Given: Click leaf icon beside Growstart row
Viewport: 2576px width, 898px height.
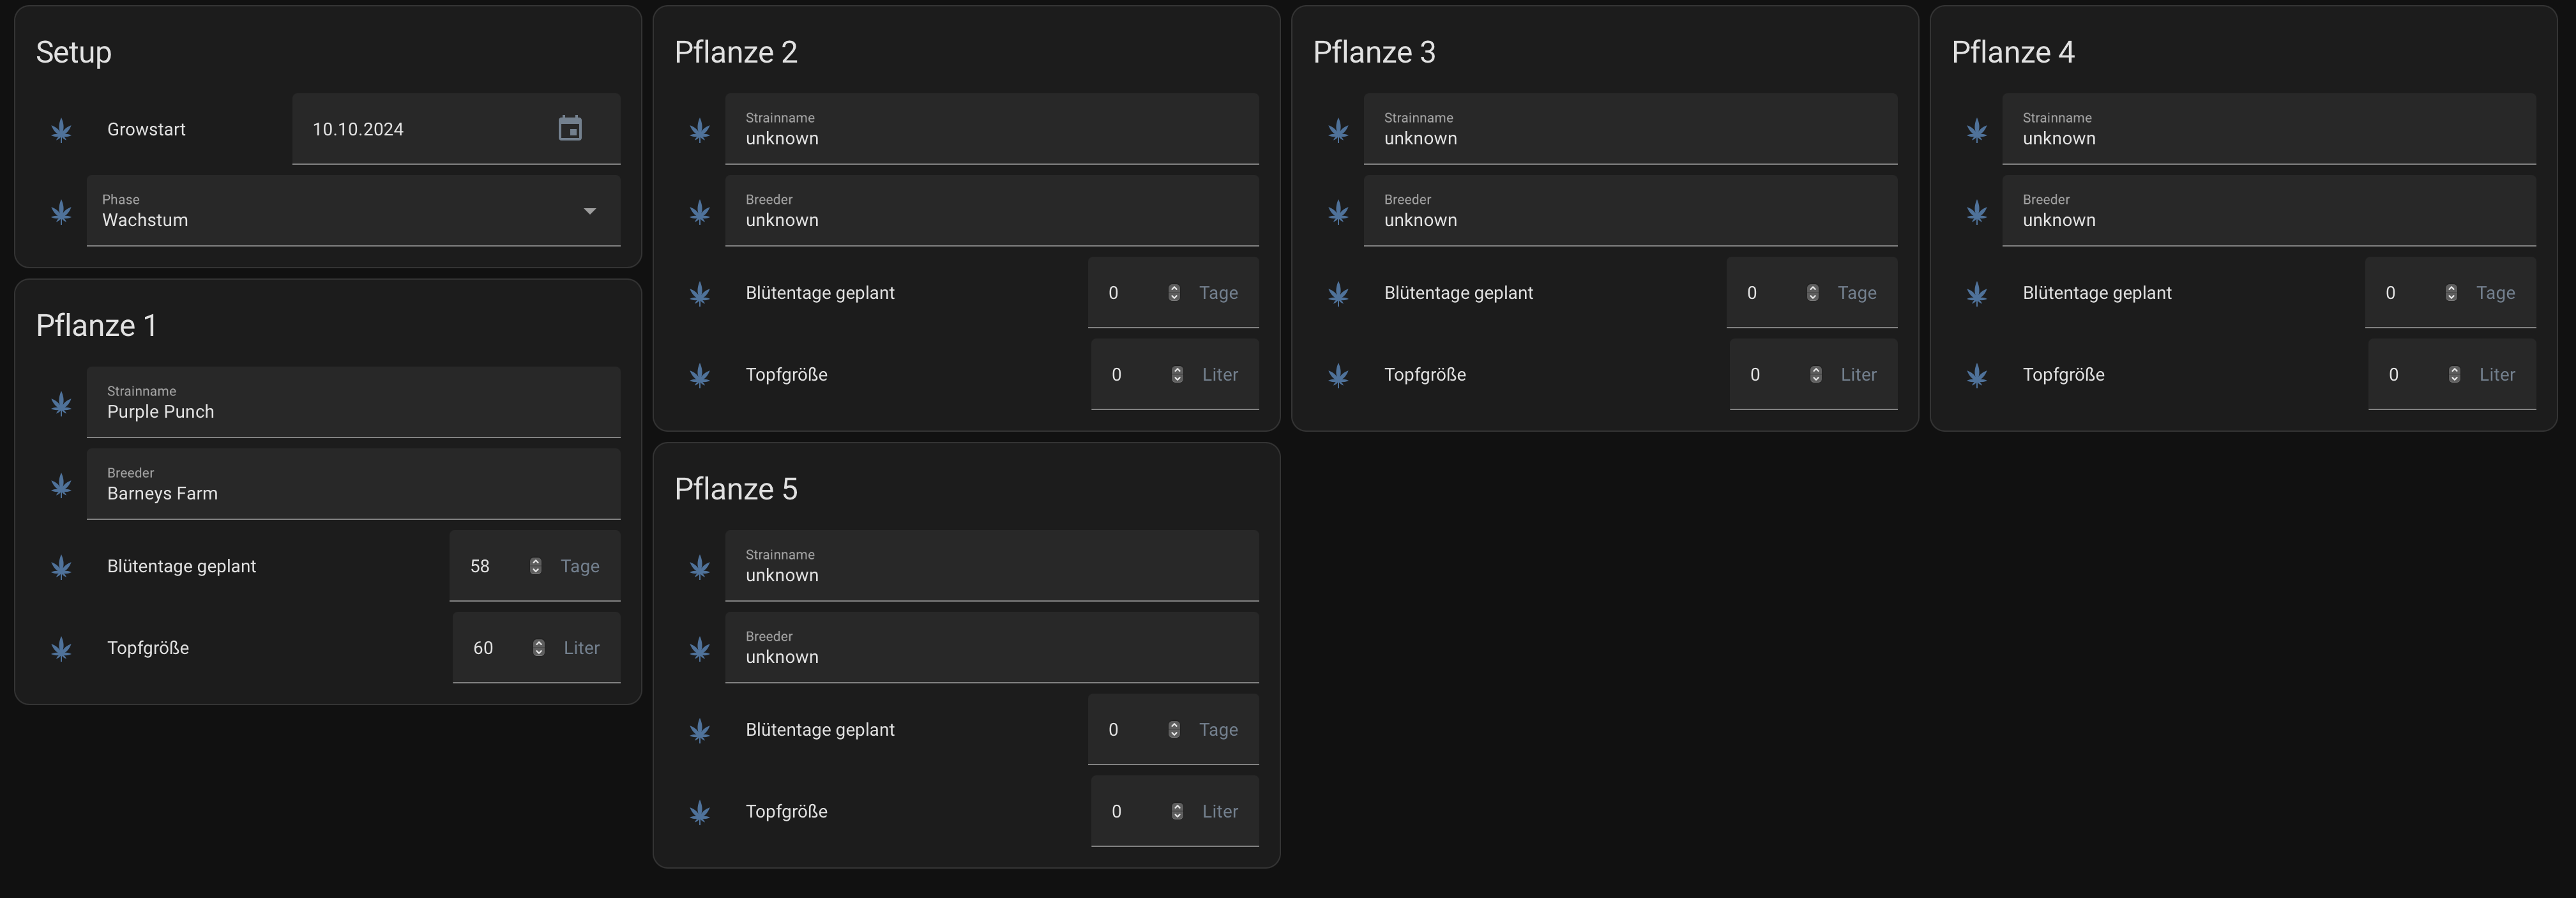Looking at the screenshot, I should [x=61, y=130].
